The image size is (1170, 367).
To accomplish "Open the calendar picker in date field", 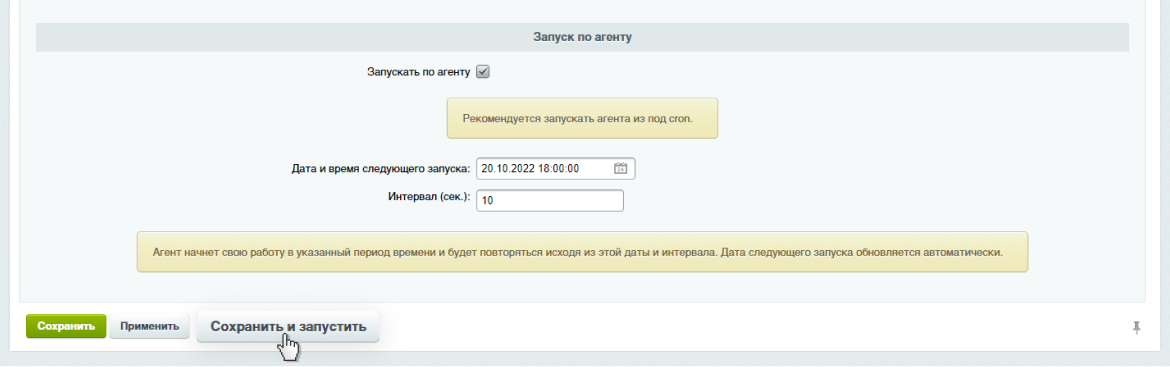I will click(x=620, y=169).
